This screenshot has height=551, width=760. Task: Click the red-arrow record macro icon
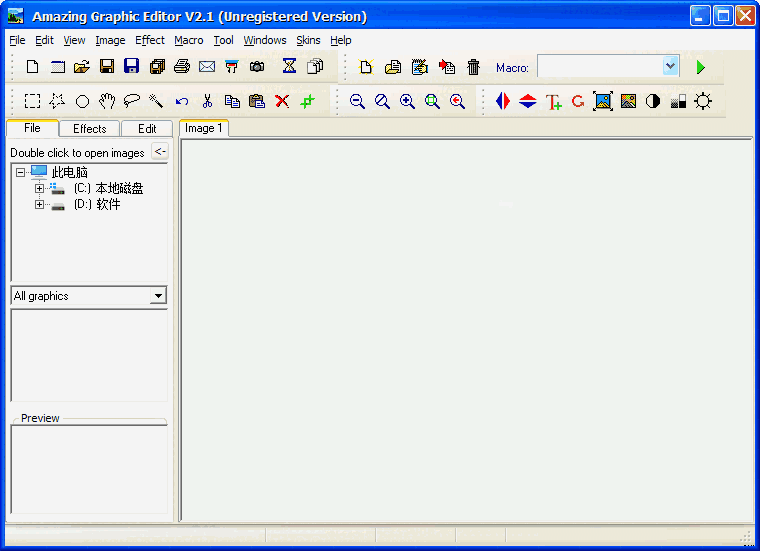tap(446, 66)
